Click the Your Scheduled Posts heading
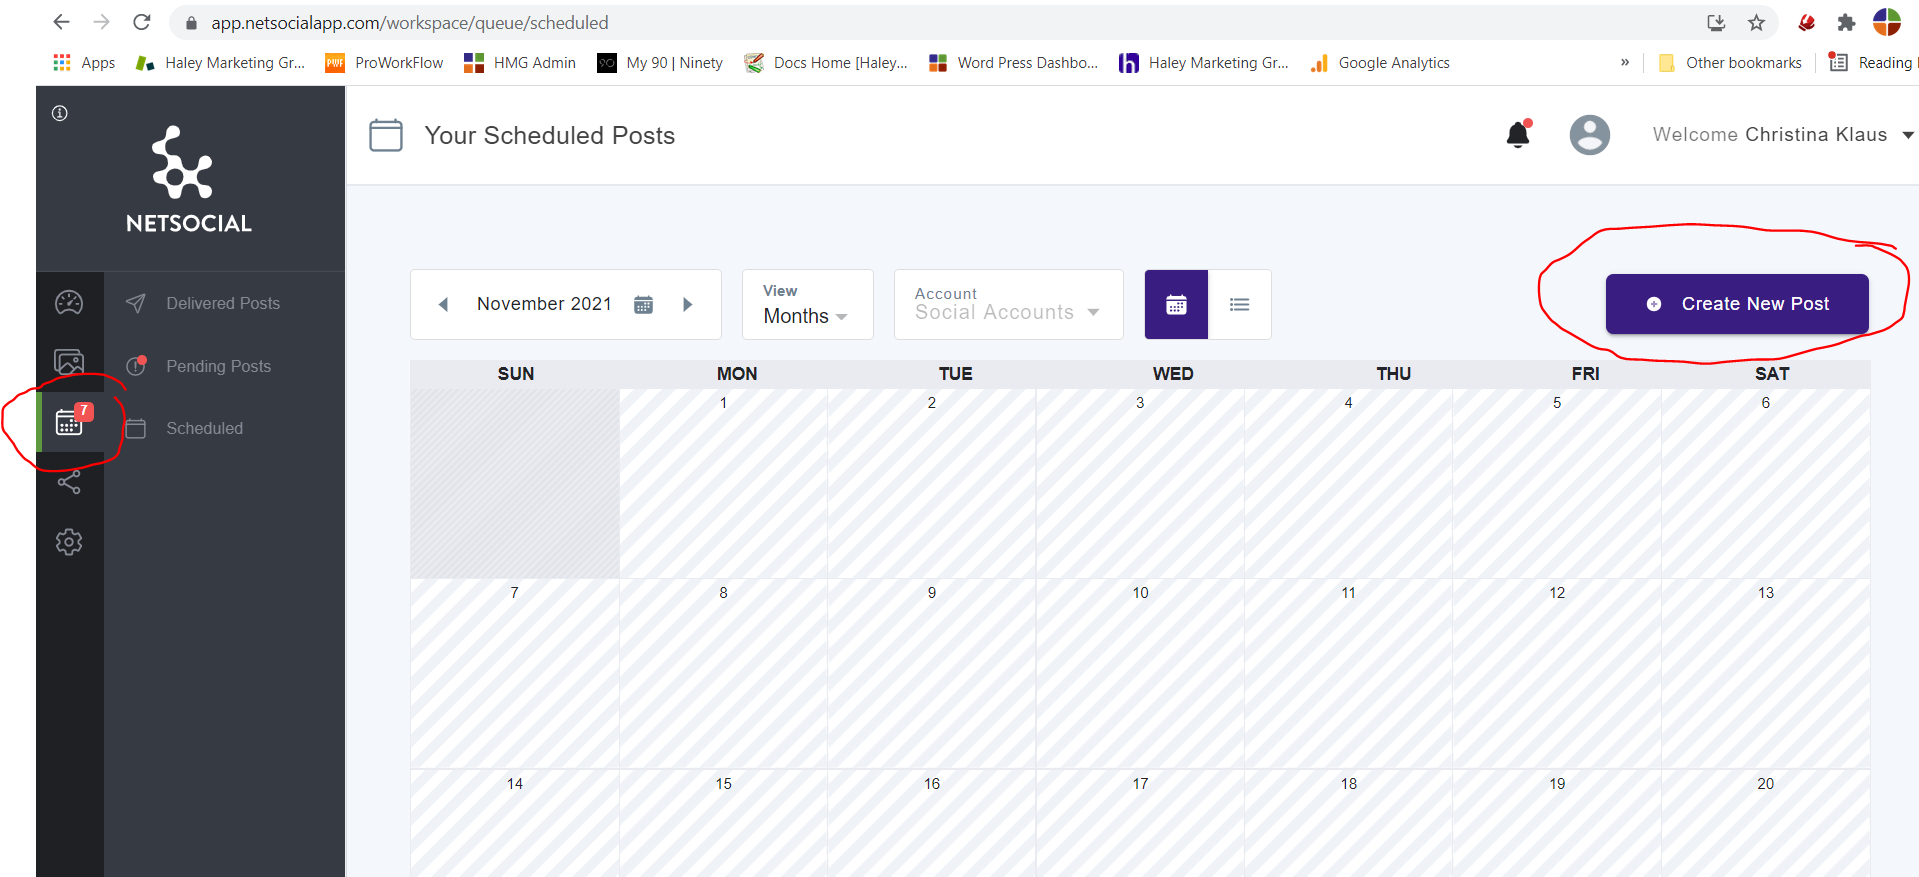This screenshot has height=877, width=1919. click(x=550, y=135)
